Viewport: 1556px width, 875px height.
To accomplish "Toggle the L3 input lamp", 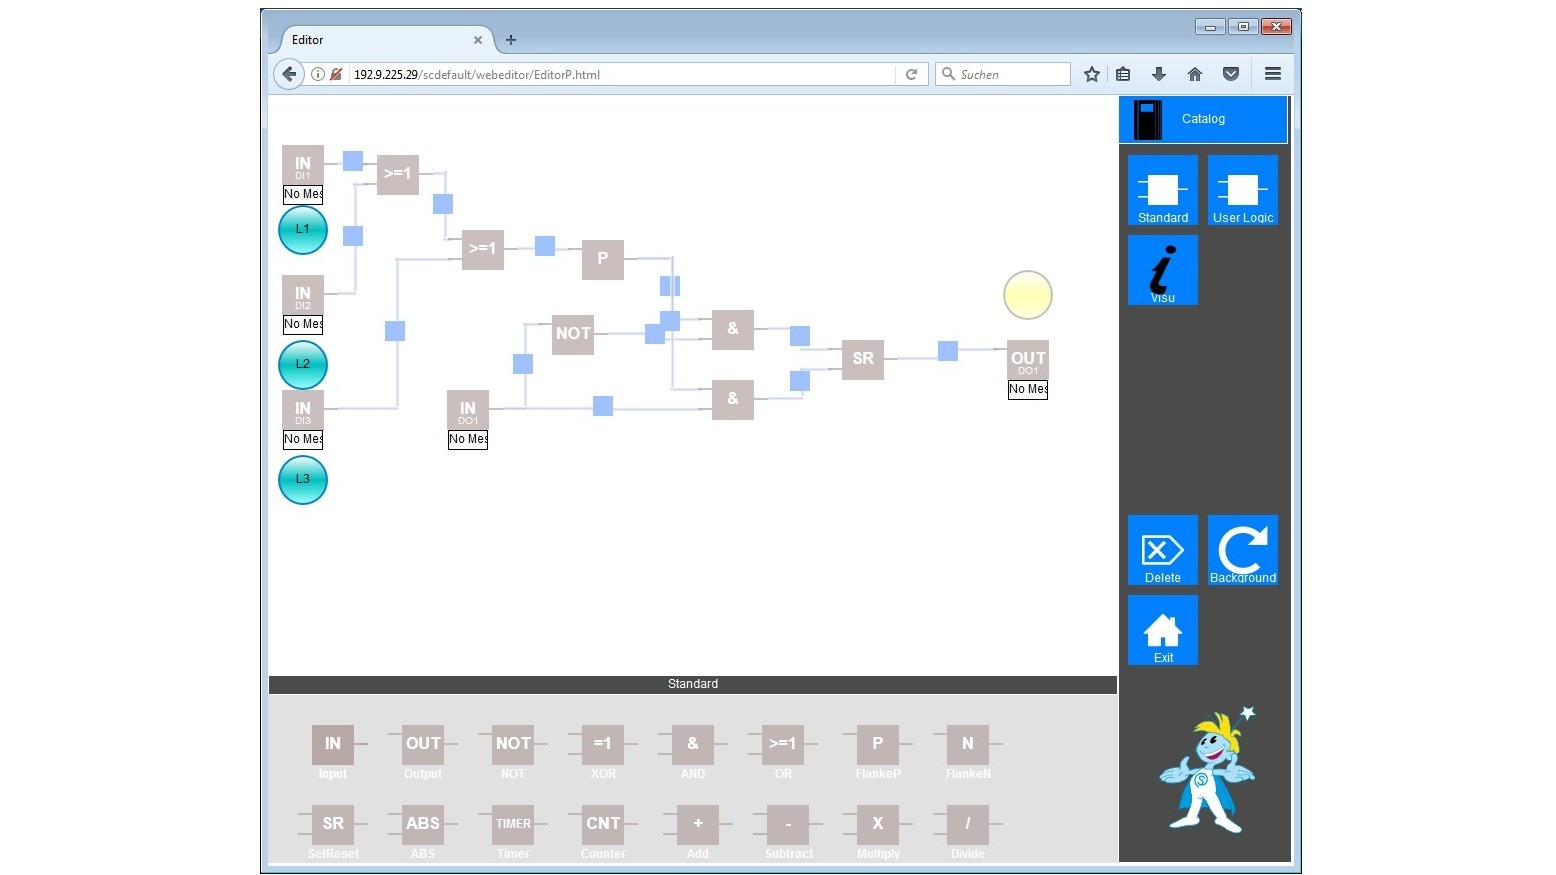I will 302,480.
